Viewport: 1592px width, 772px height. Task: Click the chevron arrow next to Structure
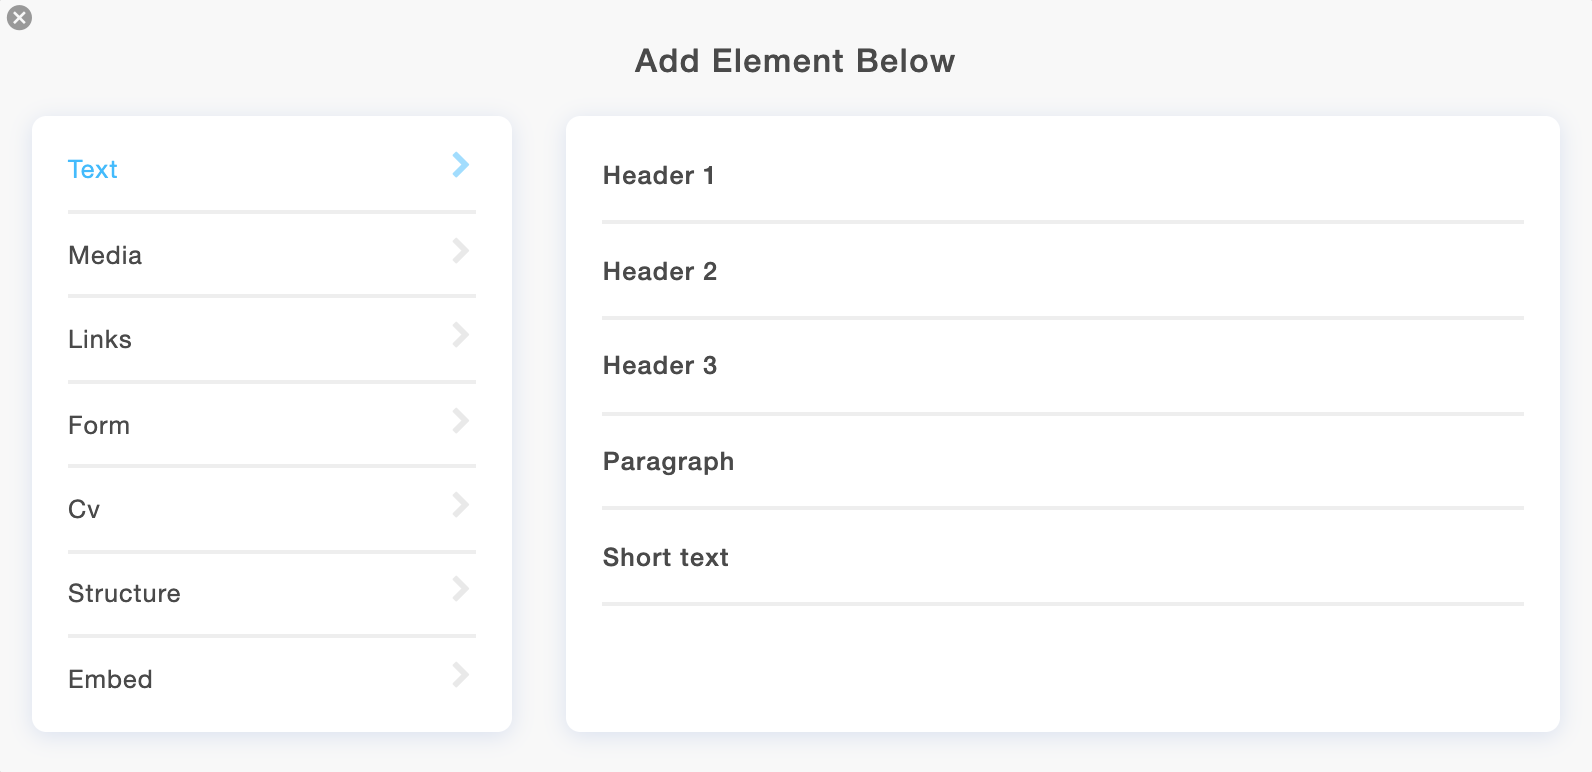[x=460, y=589]
